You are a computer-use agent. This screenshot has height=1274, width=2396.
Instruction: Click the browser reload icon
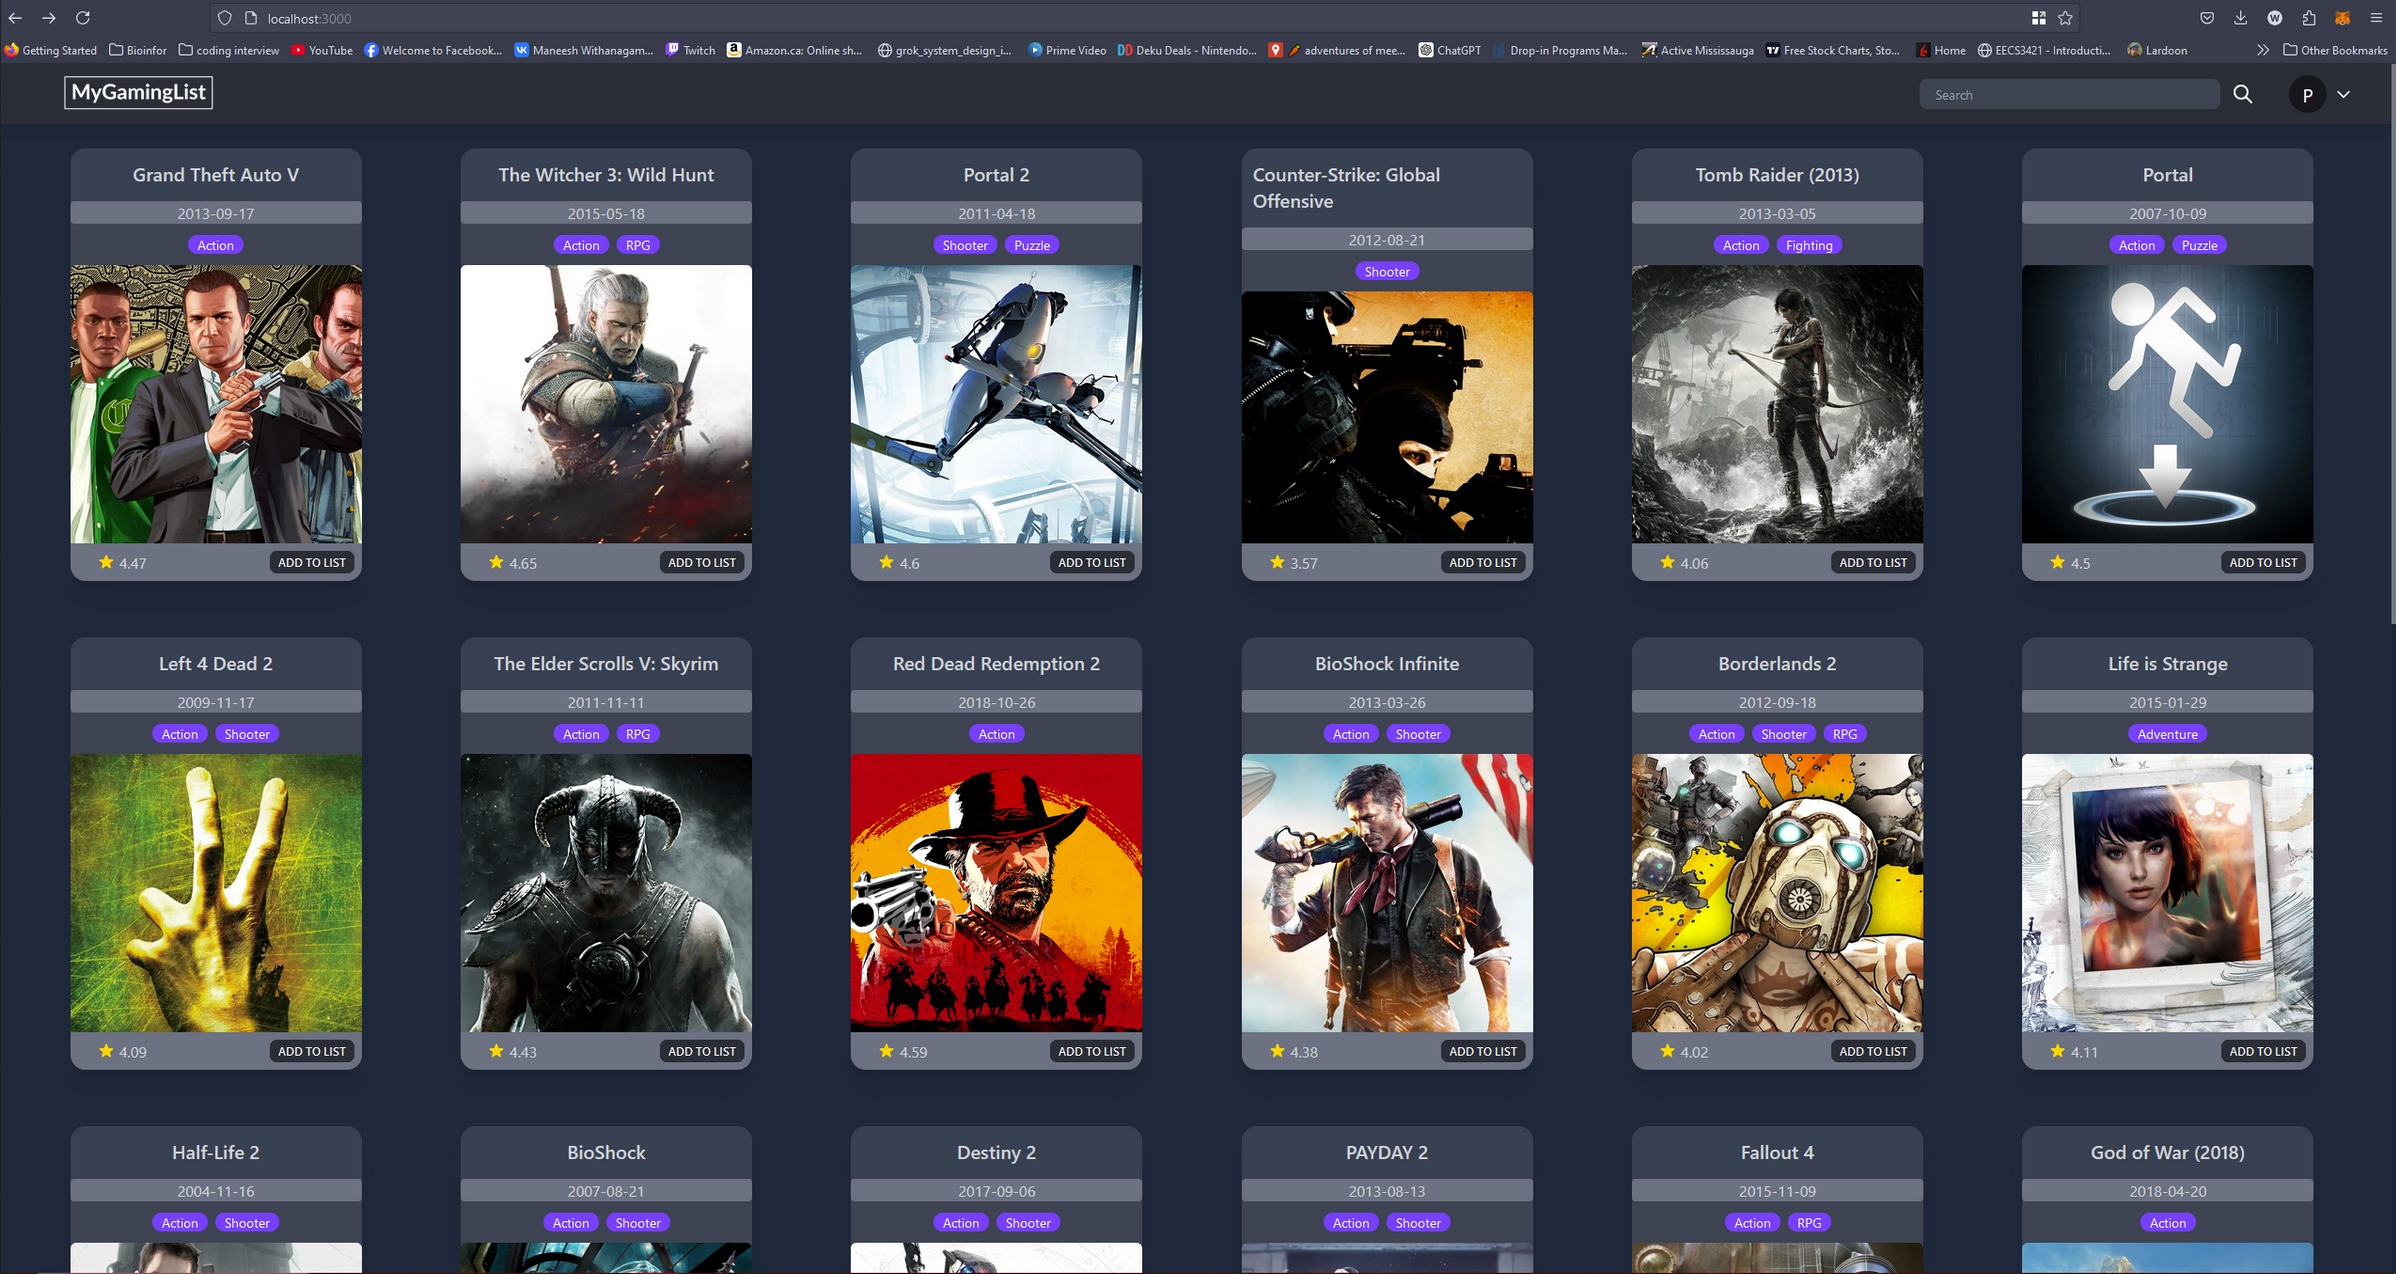[x=83, y=18]
